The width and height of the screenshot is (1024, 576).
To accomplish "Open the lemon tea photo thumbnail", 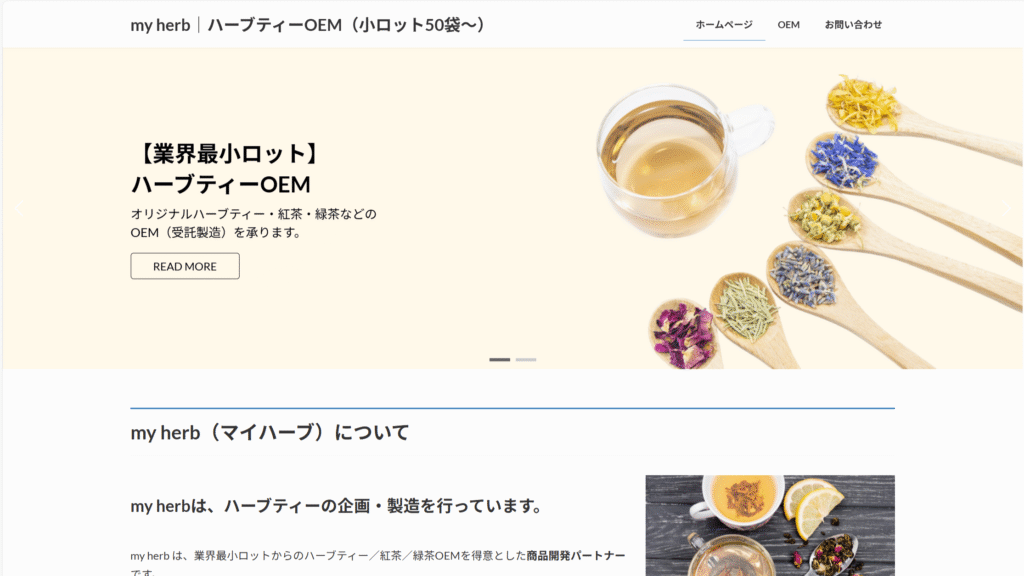I will click(x=770, y=525).
